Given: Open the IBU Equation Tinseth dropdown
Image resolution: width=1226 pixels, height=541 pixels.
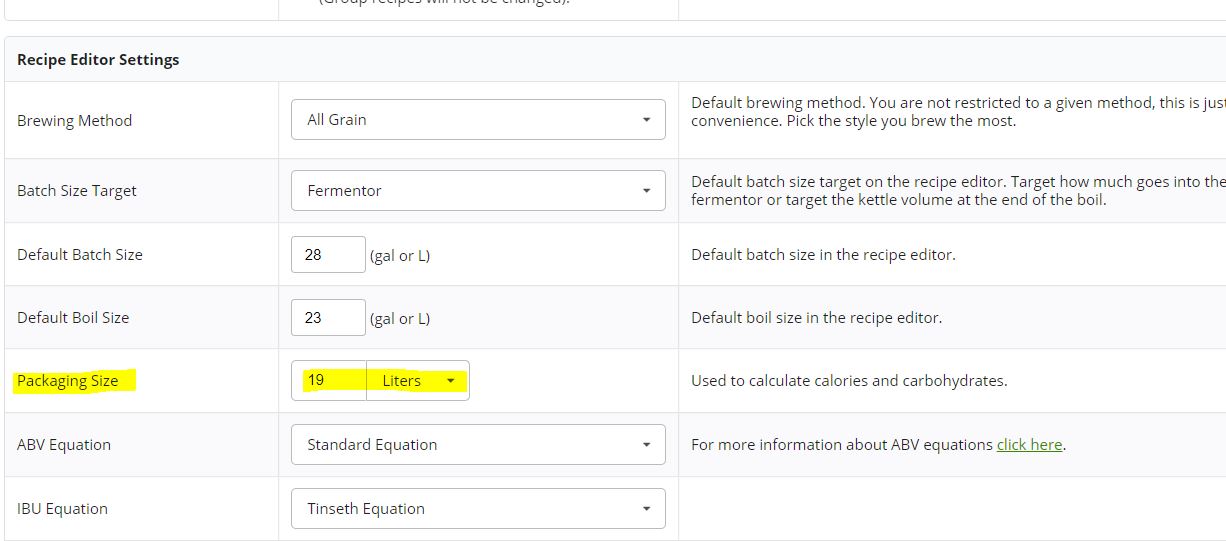Looking at the screenshot, I should click(x=478, y=509).
